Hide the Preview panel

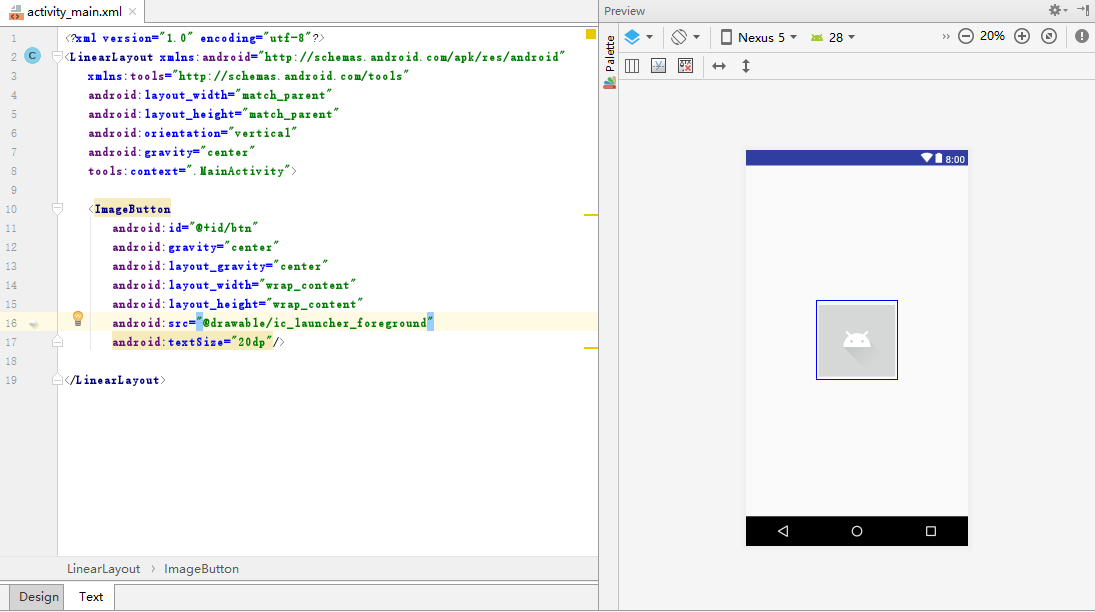click(1082, 10)
